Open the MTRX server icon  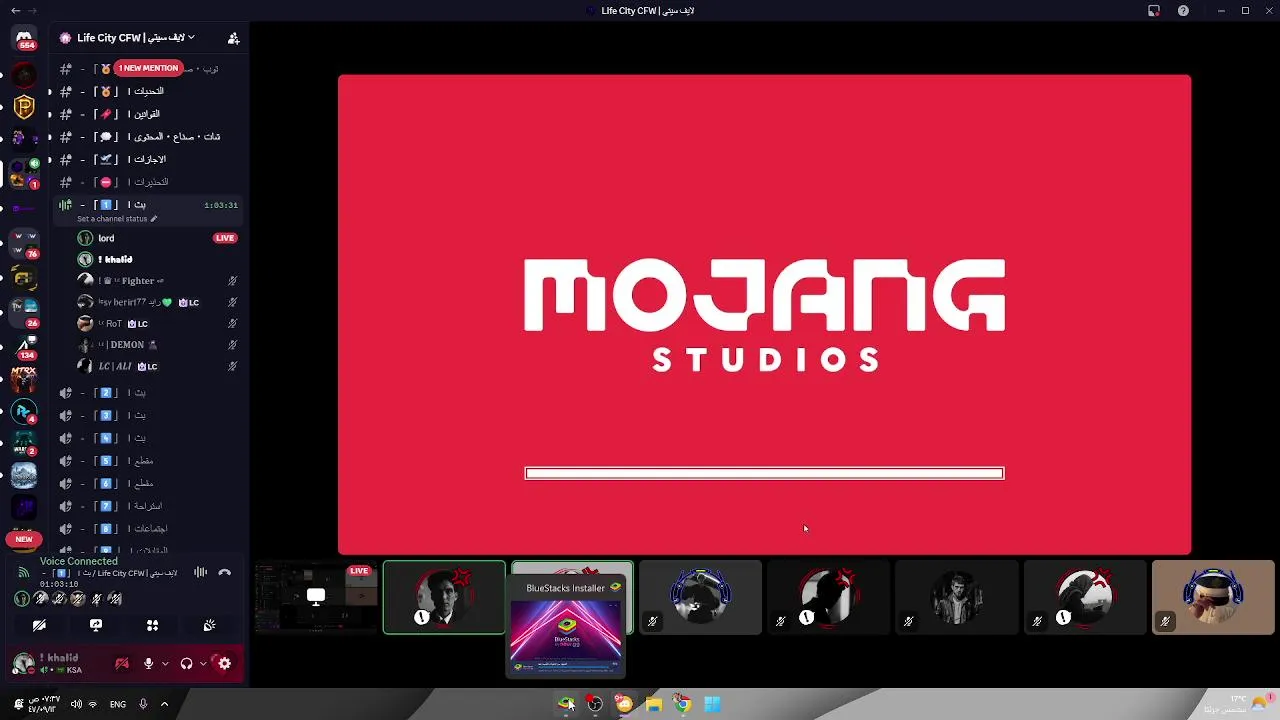click(x=24, y=379)
